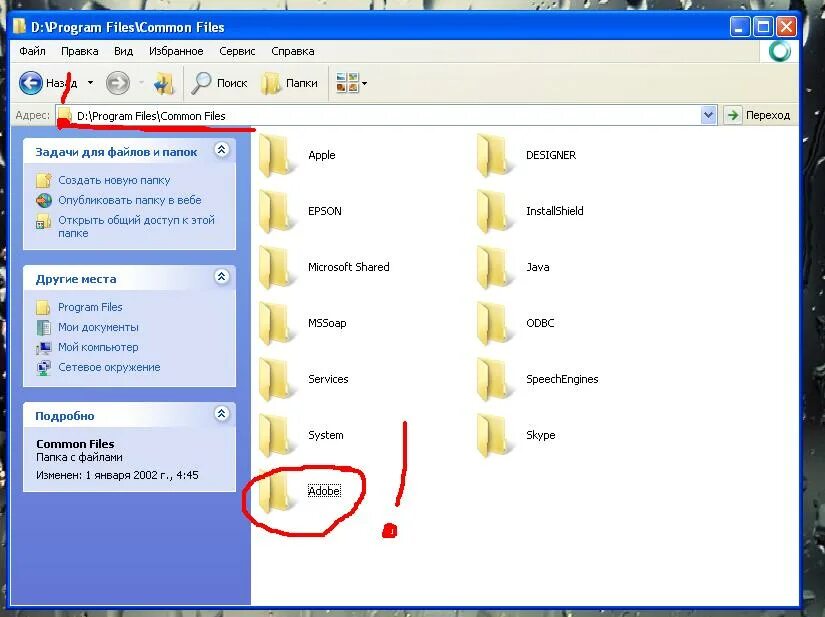Select the ODBC folder icon
Image resolution: width=825 pixels, height=617 pixels.
click(x=493, y=323)
